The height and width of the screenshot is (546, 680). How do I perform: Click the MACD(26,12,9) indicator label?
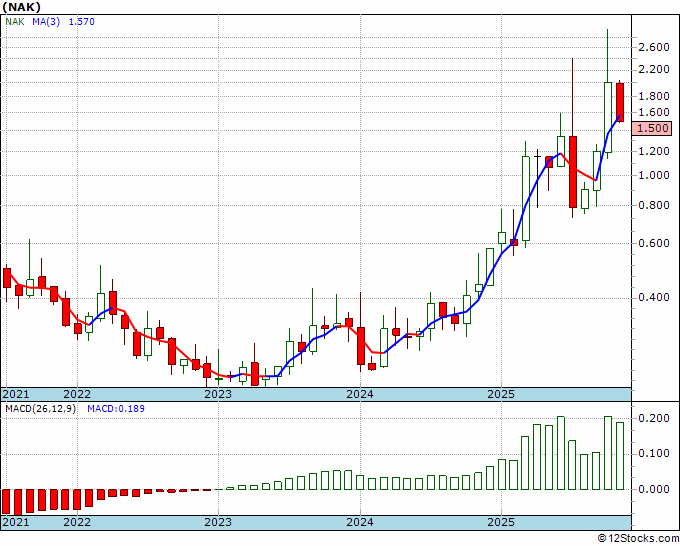[40, 409]
